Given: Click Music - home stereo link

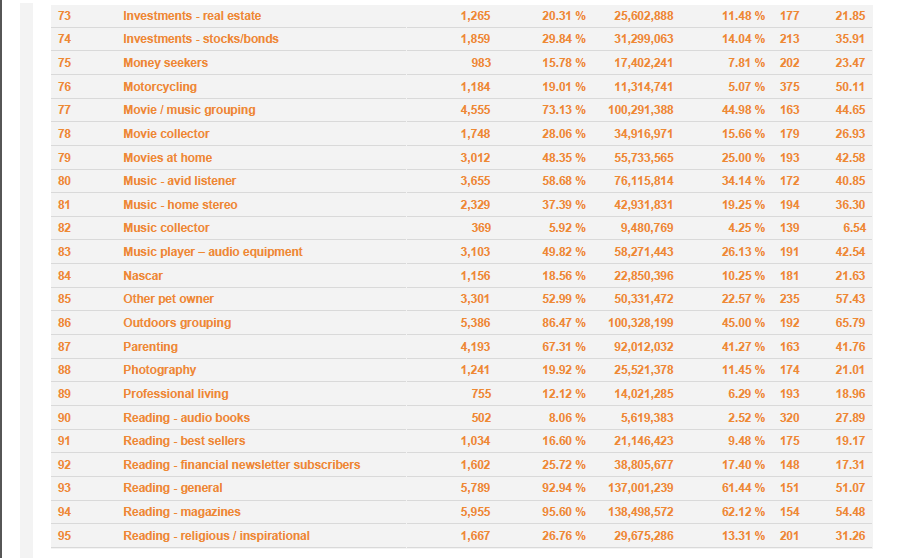Looking at the screenshot, I should click(x=180, y=205).
